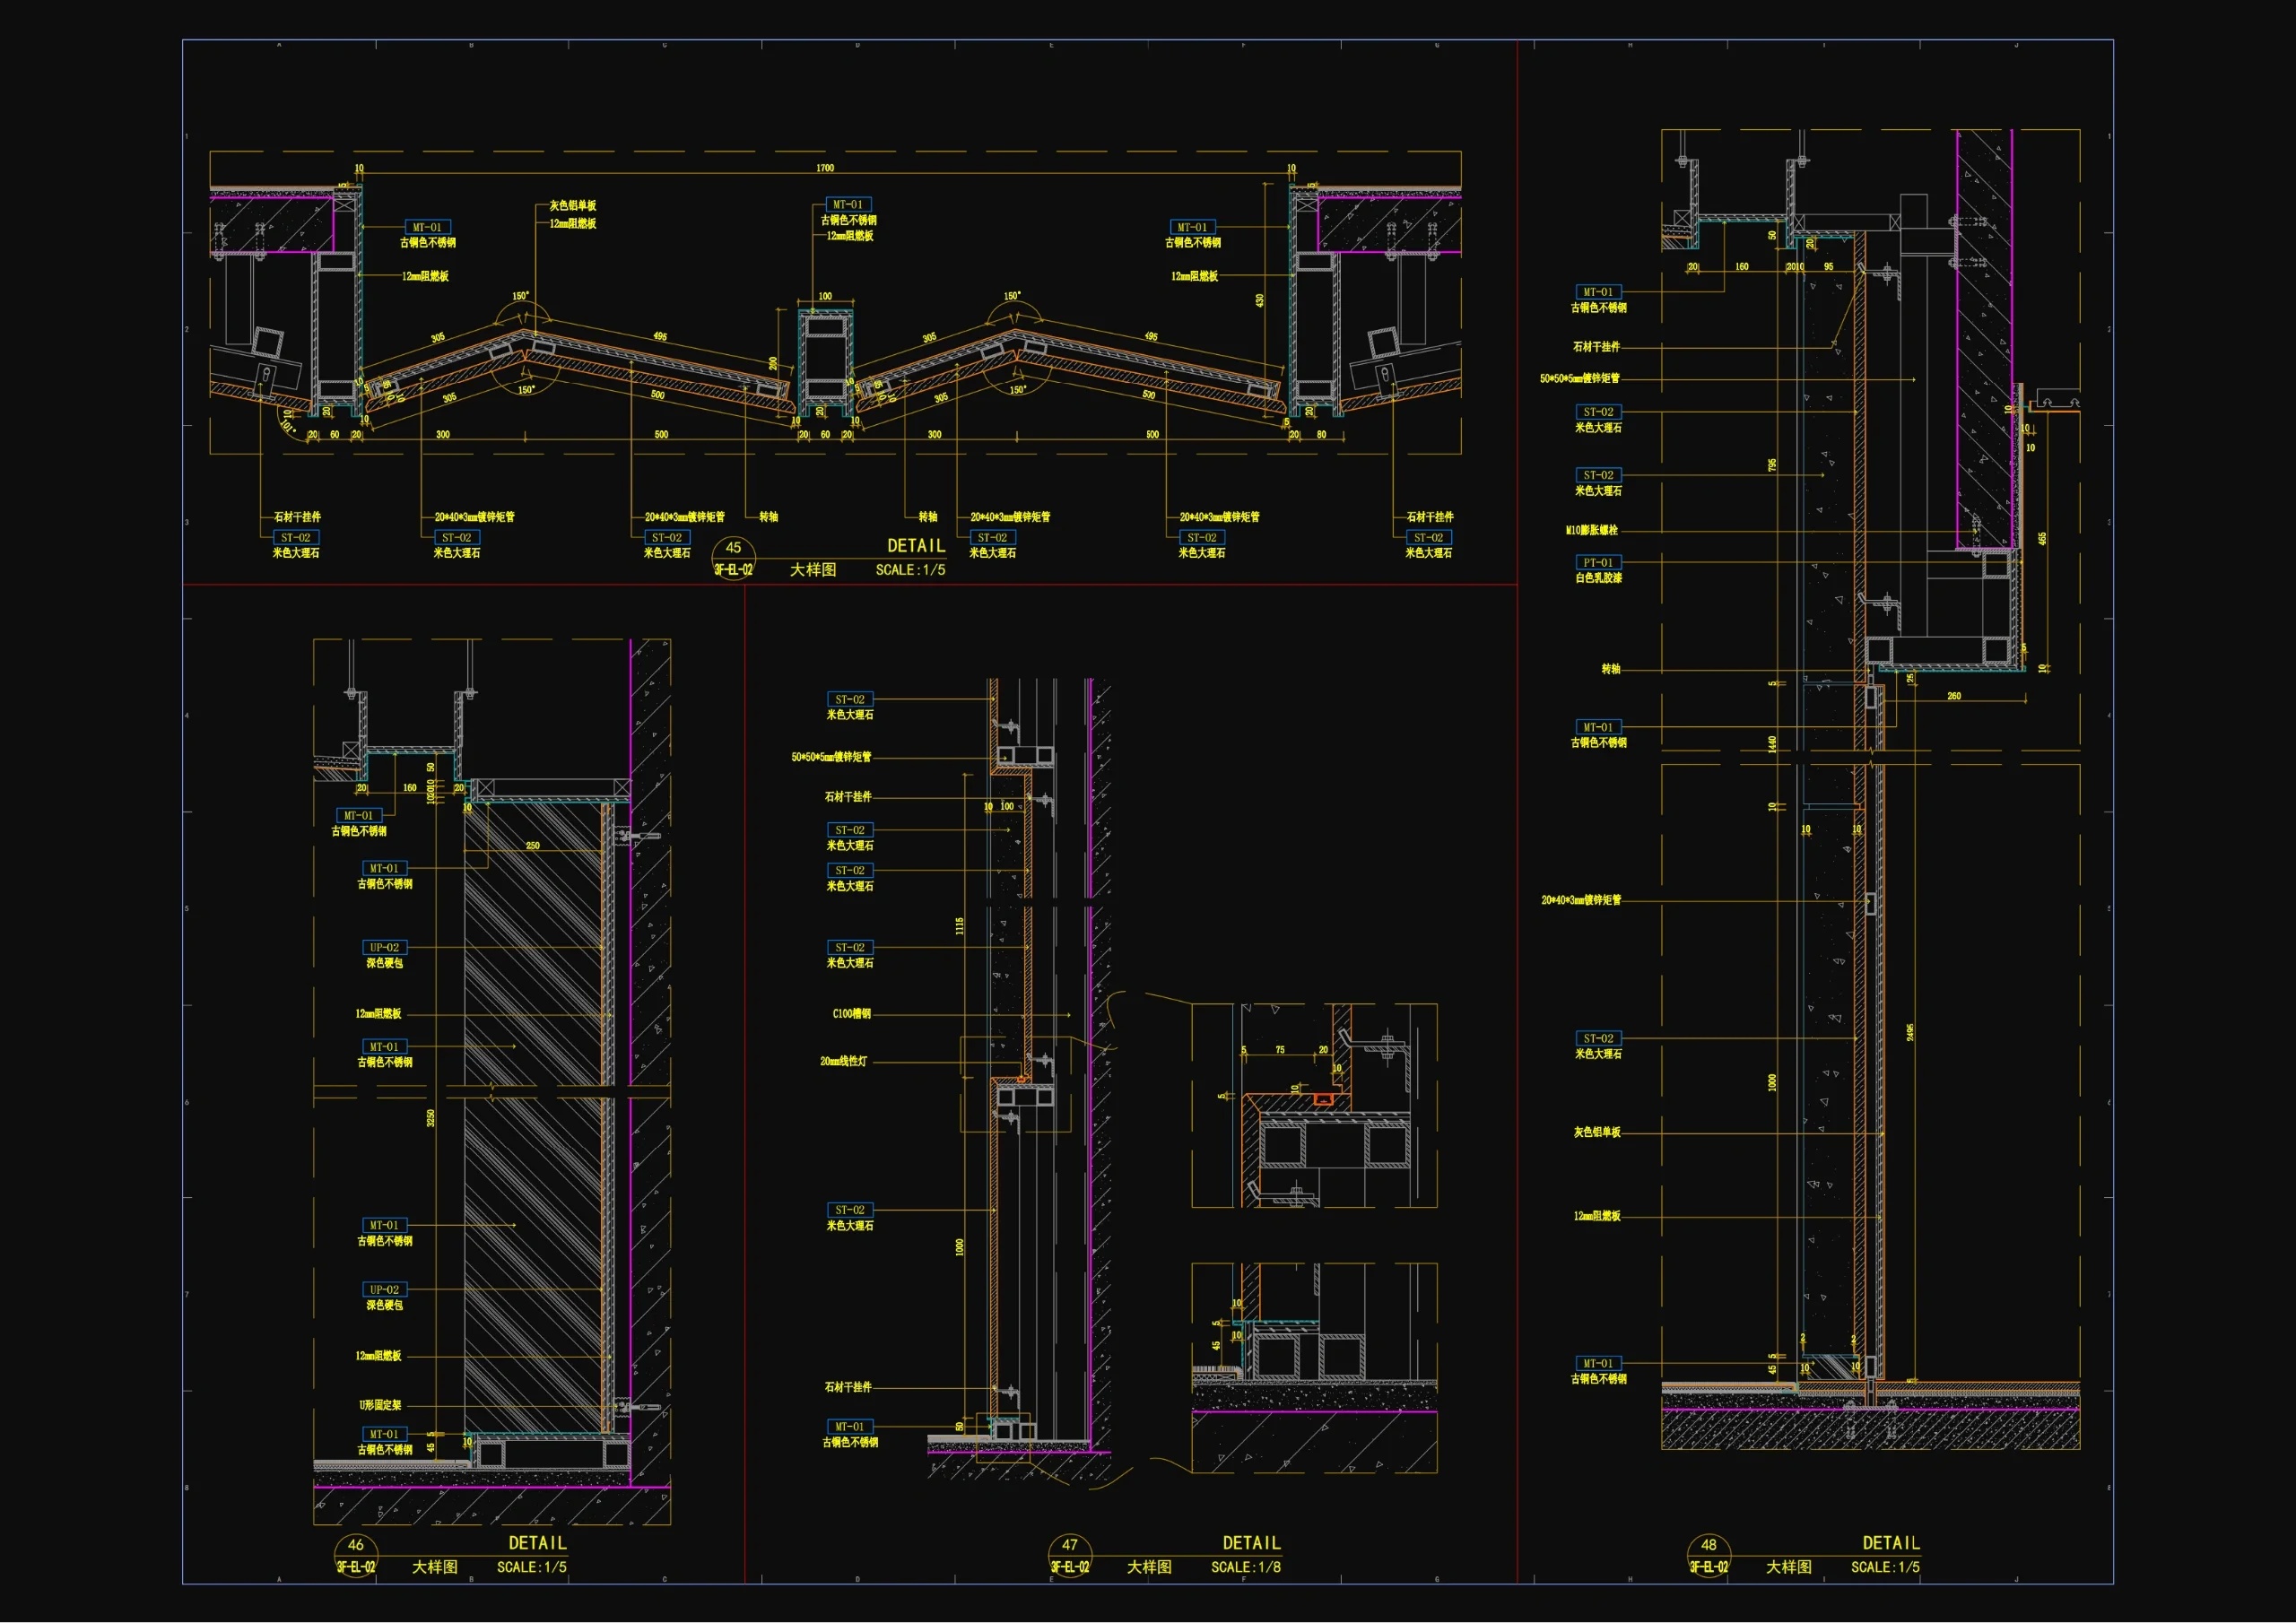Screen dimensions: 2296x1623
Task: Select the 1700 overall dimension text
Action: coord(824,168)
